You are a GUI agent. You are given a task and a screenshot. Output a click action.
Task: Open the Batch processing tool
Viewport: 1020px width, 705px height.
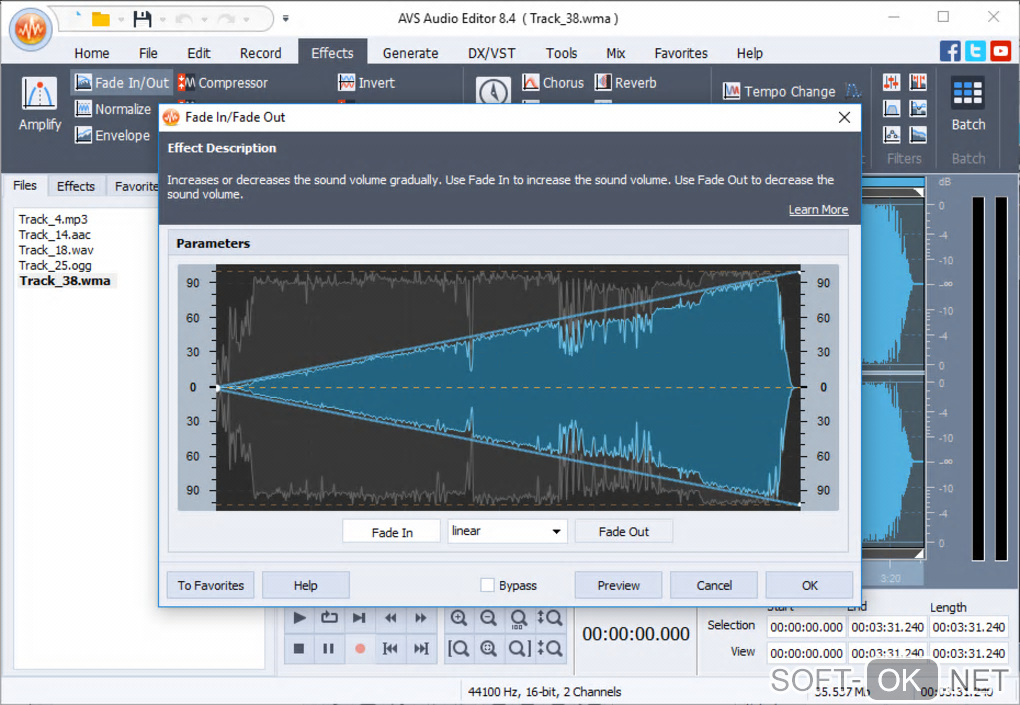point(967,103)
